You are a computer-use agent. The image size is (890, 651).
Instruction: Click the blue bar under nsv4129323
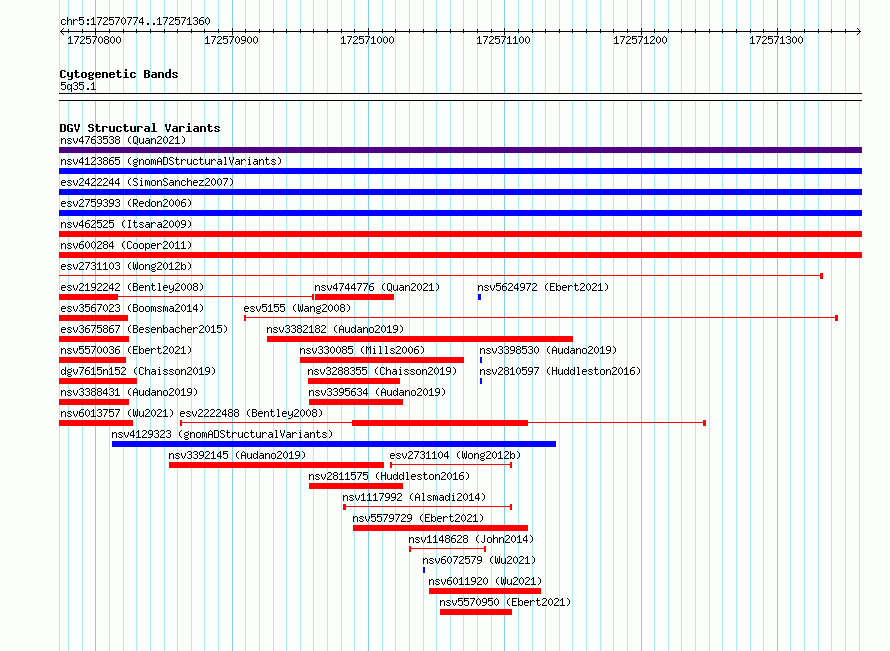(x=334, y=444)
